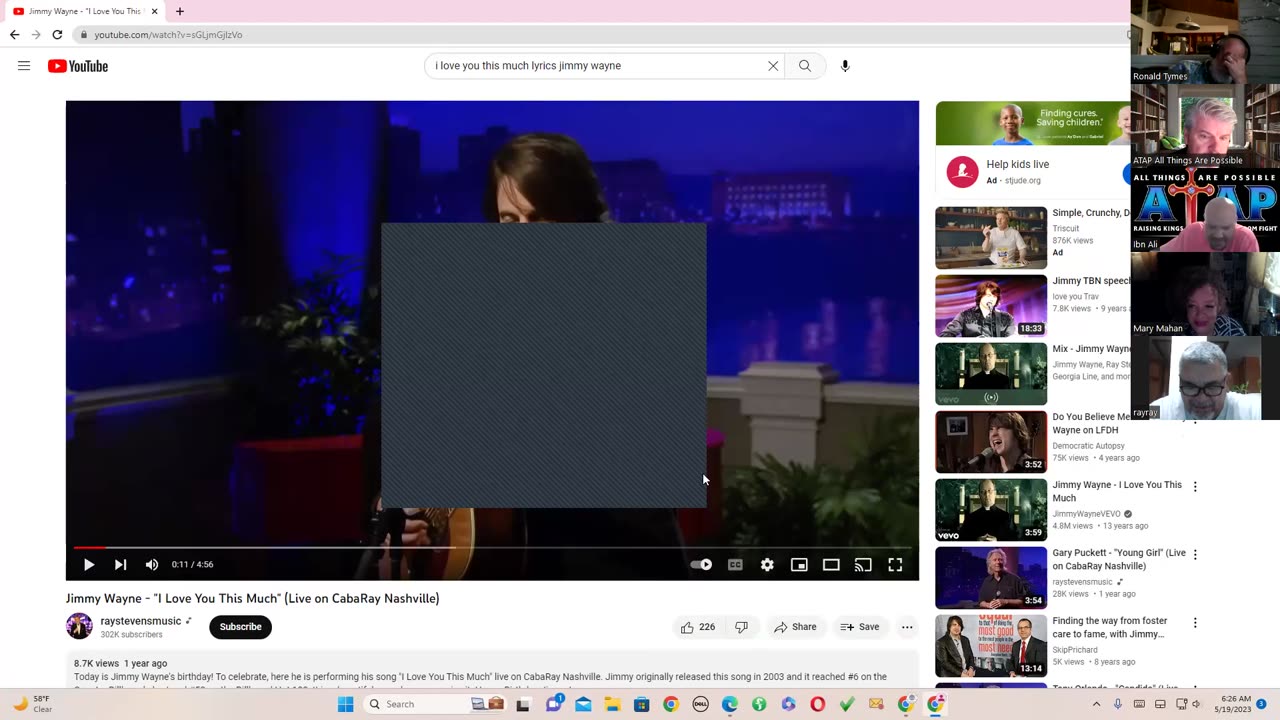Image resolution: width=1280 pixels, height=720 pixels.
Task: Reload the browser page
Action: pyautogui.click(x=57, y=35)
